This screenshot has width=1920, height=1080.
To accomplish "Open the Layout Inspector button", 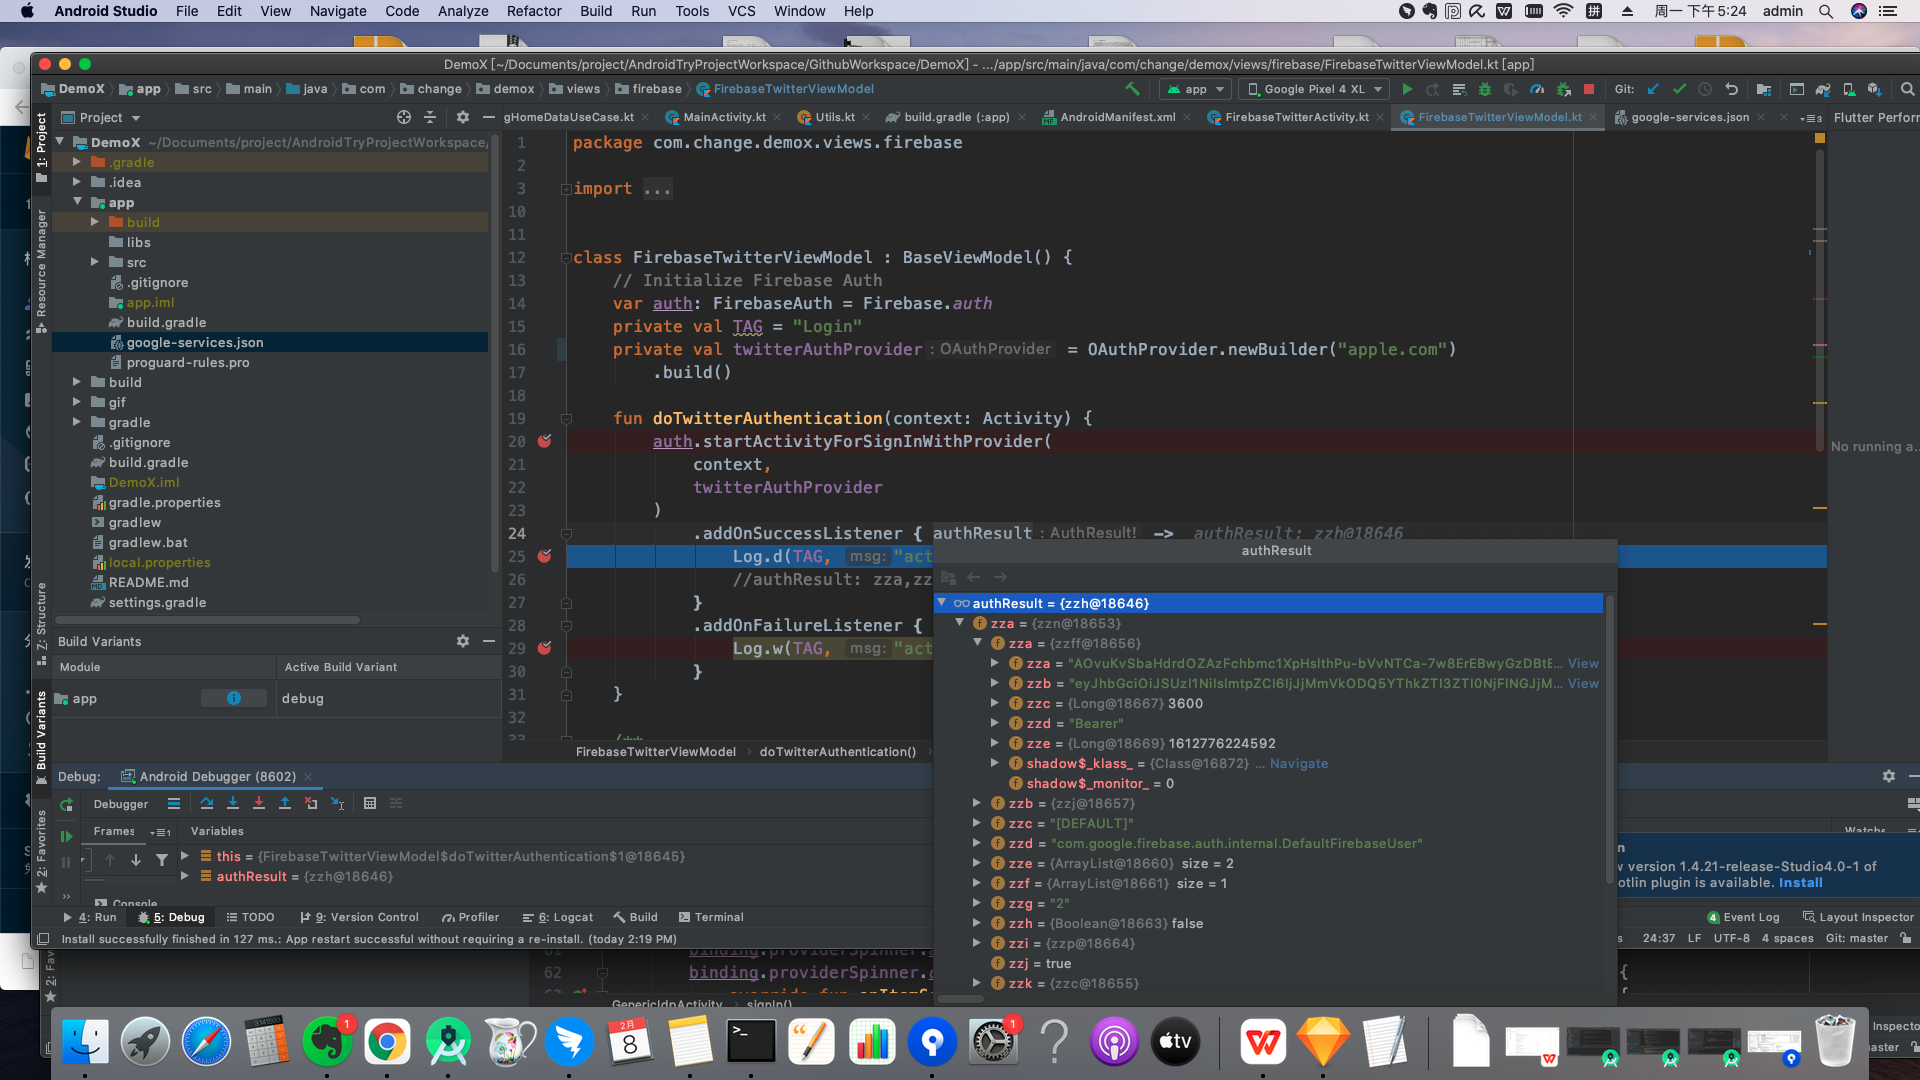I will point(1858,917).
